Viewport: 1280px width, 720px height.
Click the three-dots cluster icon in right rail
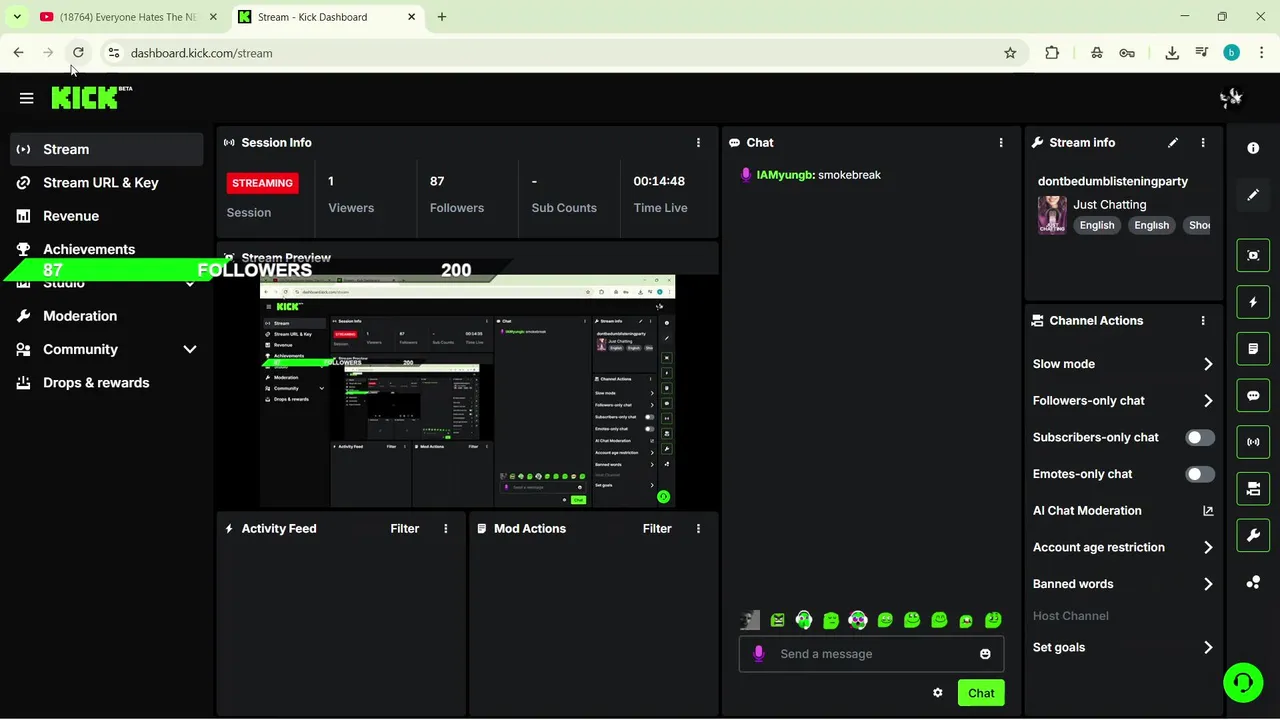1253,582
